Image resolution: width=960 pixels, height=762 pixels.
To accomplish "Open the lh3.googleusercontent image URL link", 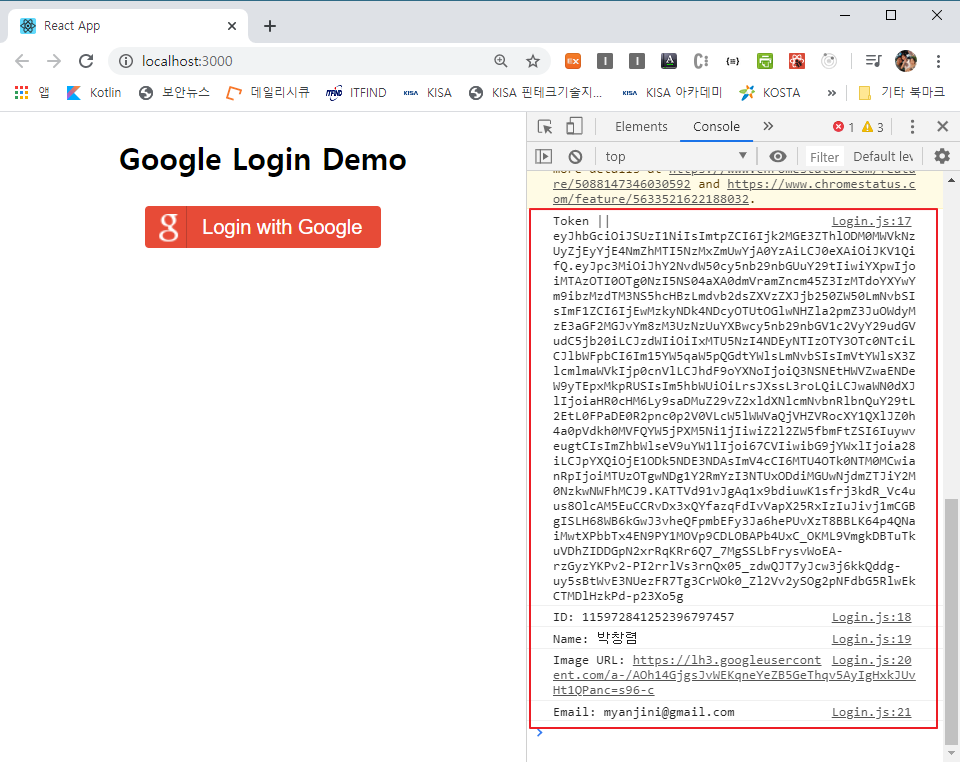I will [734, 675].
